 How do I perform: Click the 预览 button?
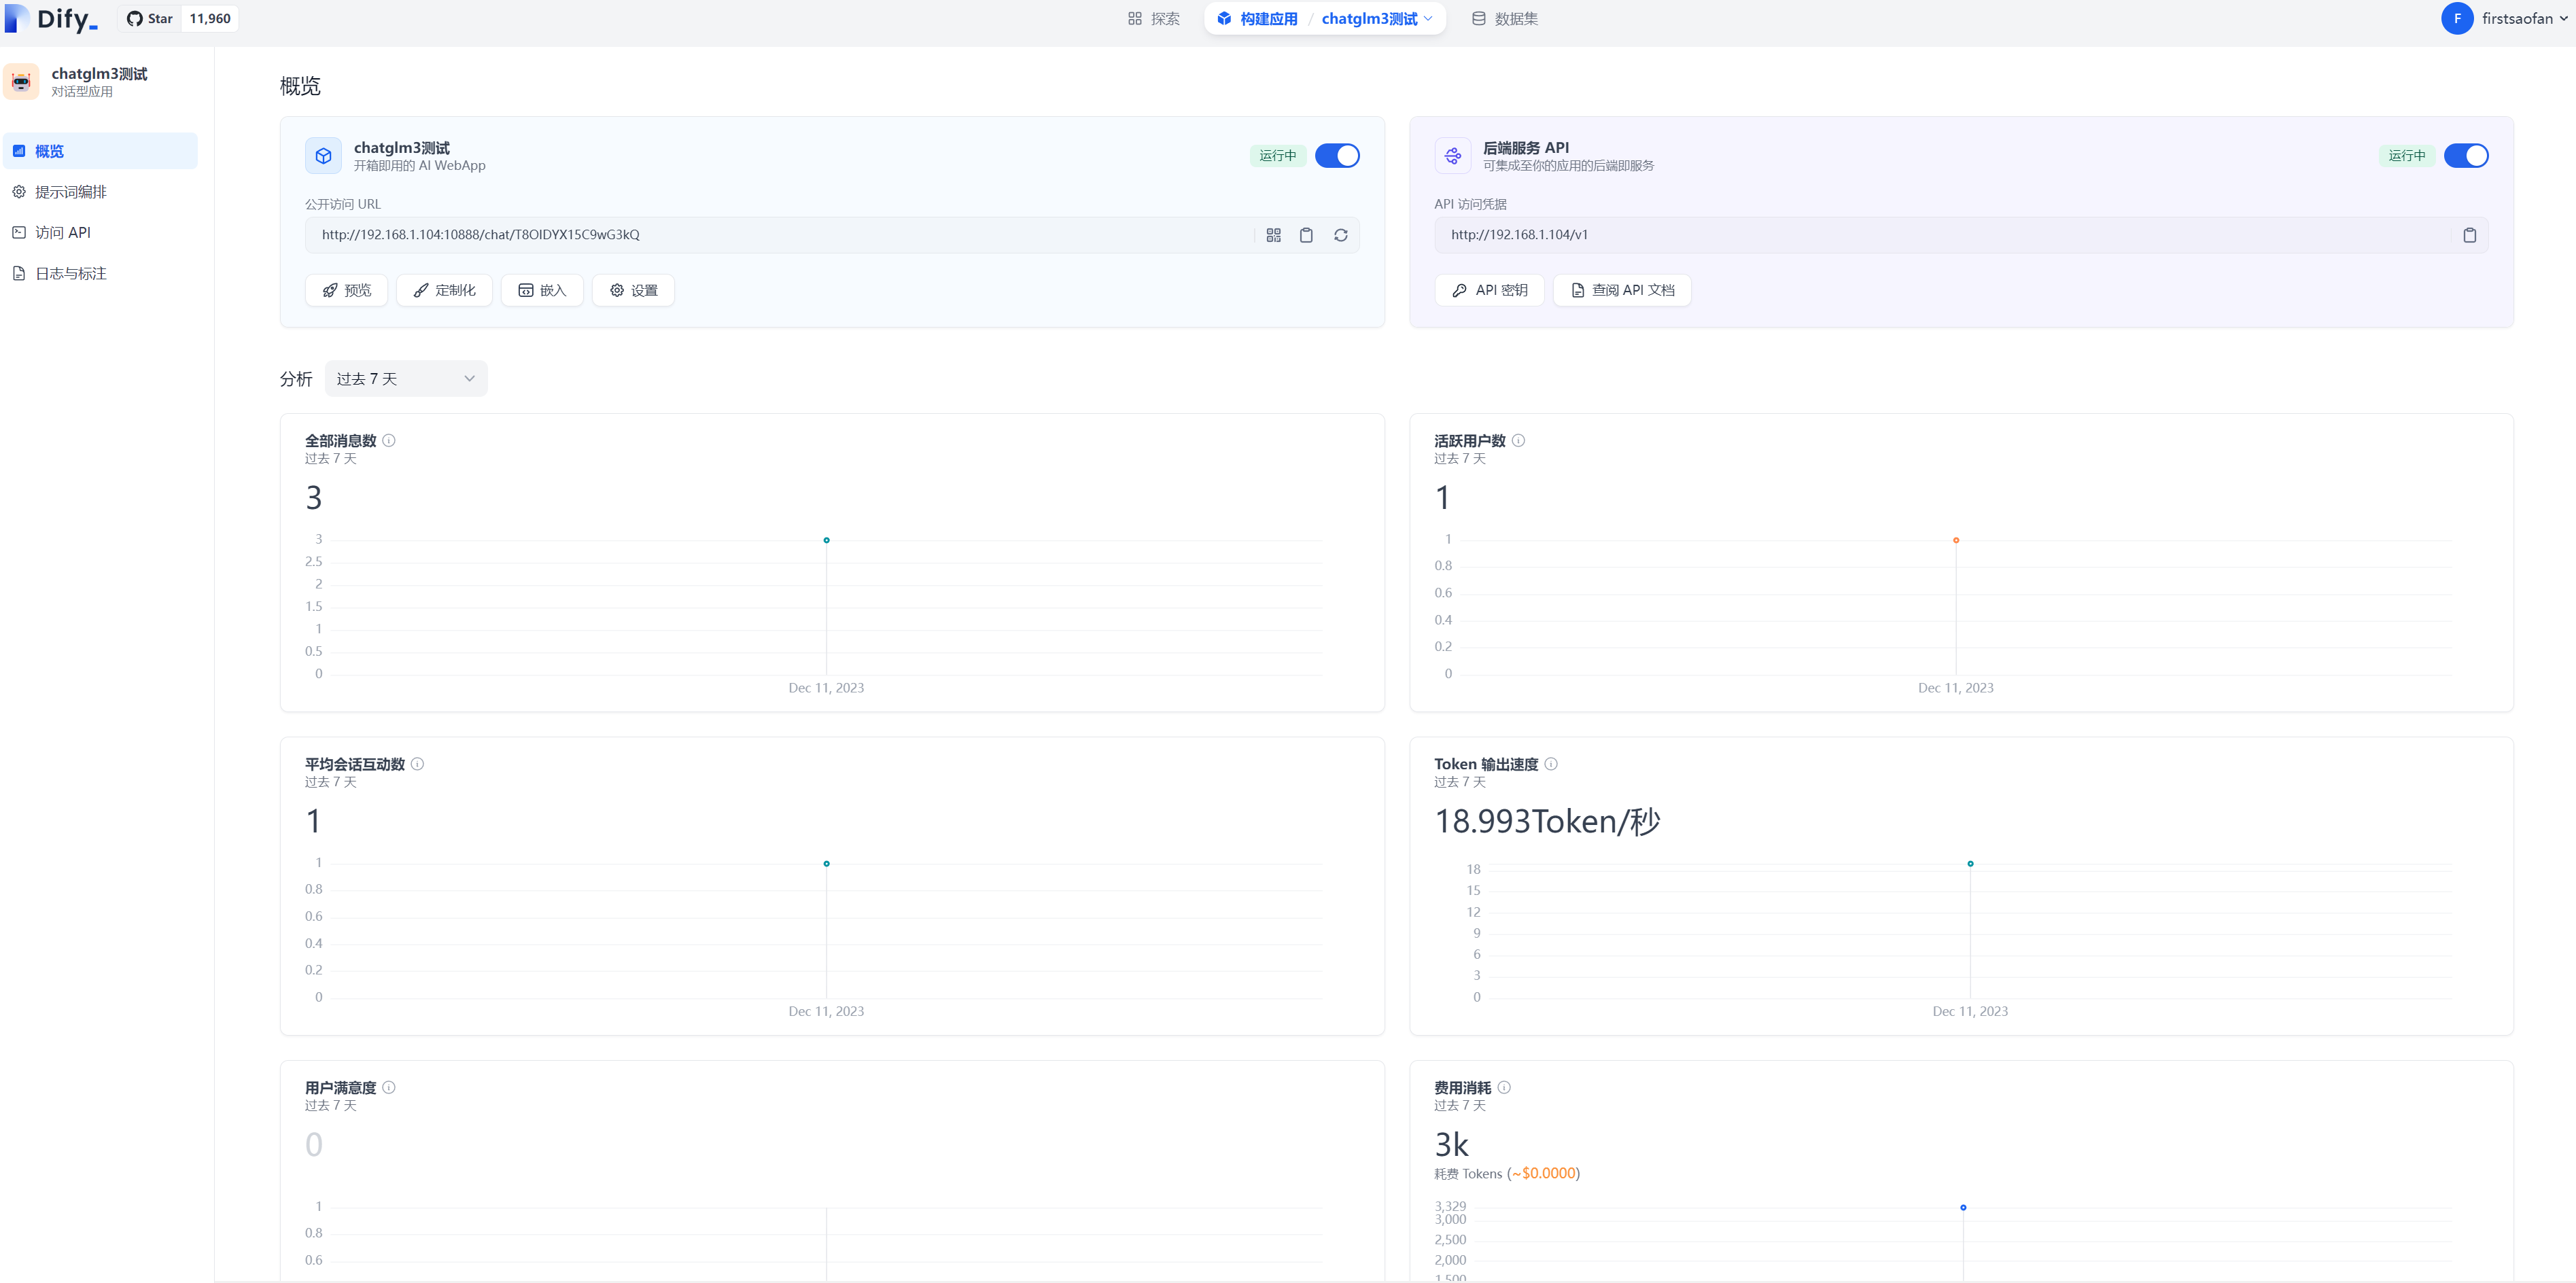point(346,290)
